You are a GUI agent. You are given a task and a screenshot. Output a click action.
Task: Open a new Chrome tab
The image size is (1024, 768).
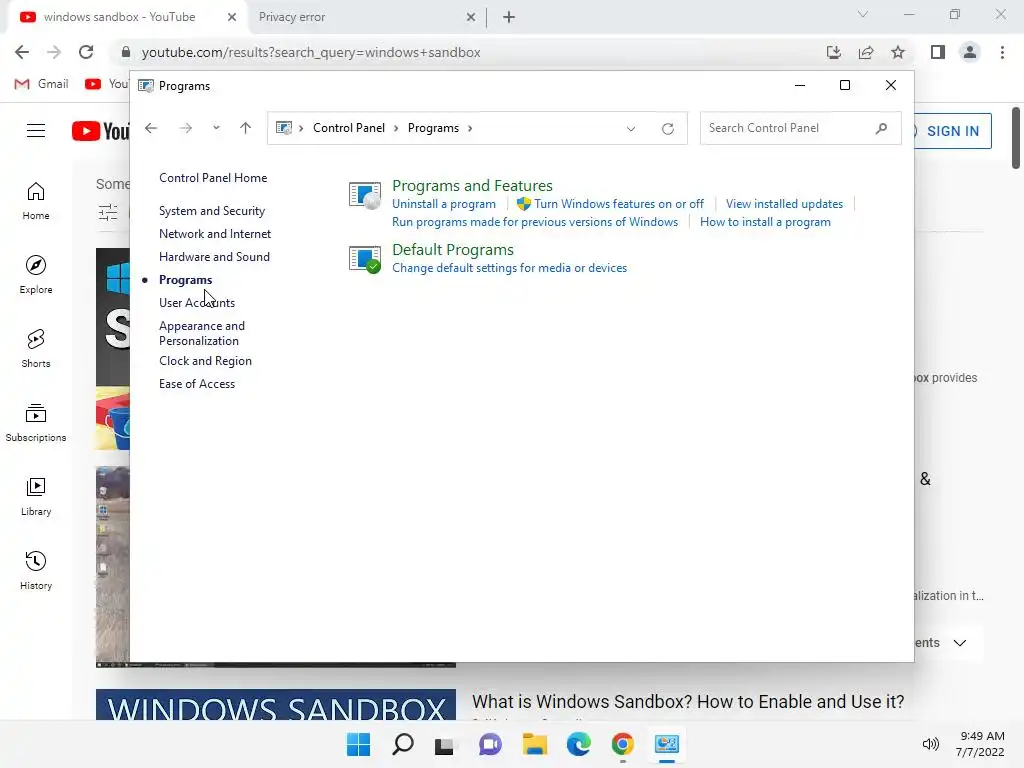coord(509,17)
